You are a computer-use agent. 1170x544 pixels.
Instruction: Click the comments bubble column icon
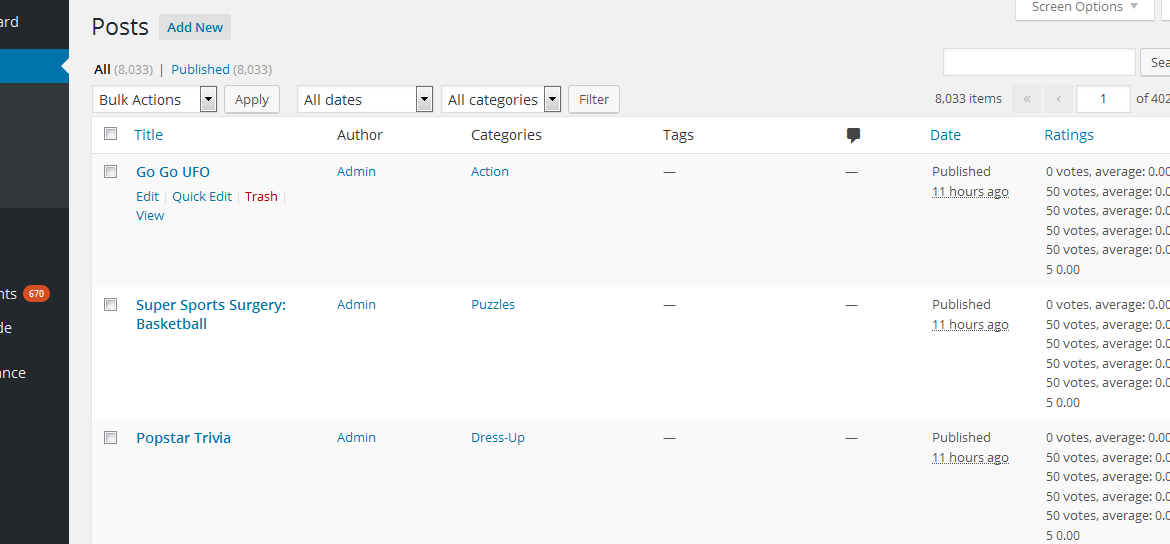(853, 135)
